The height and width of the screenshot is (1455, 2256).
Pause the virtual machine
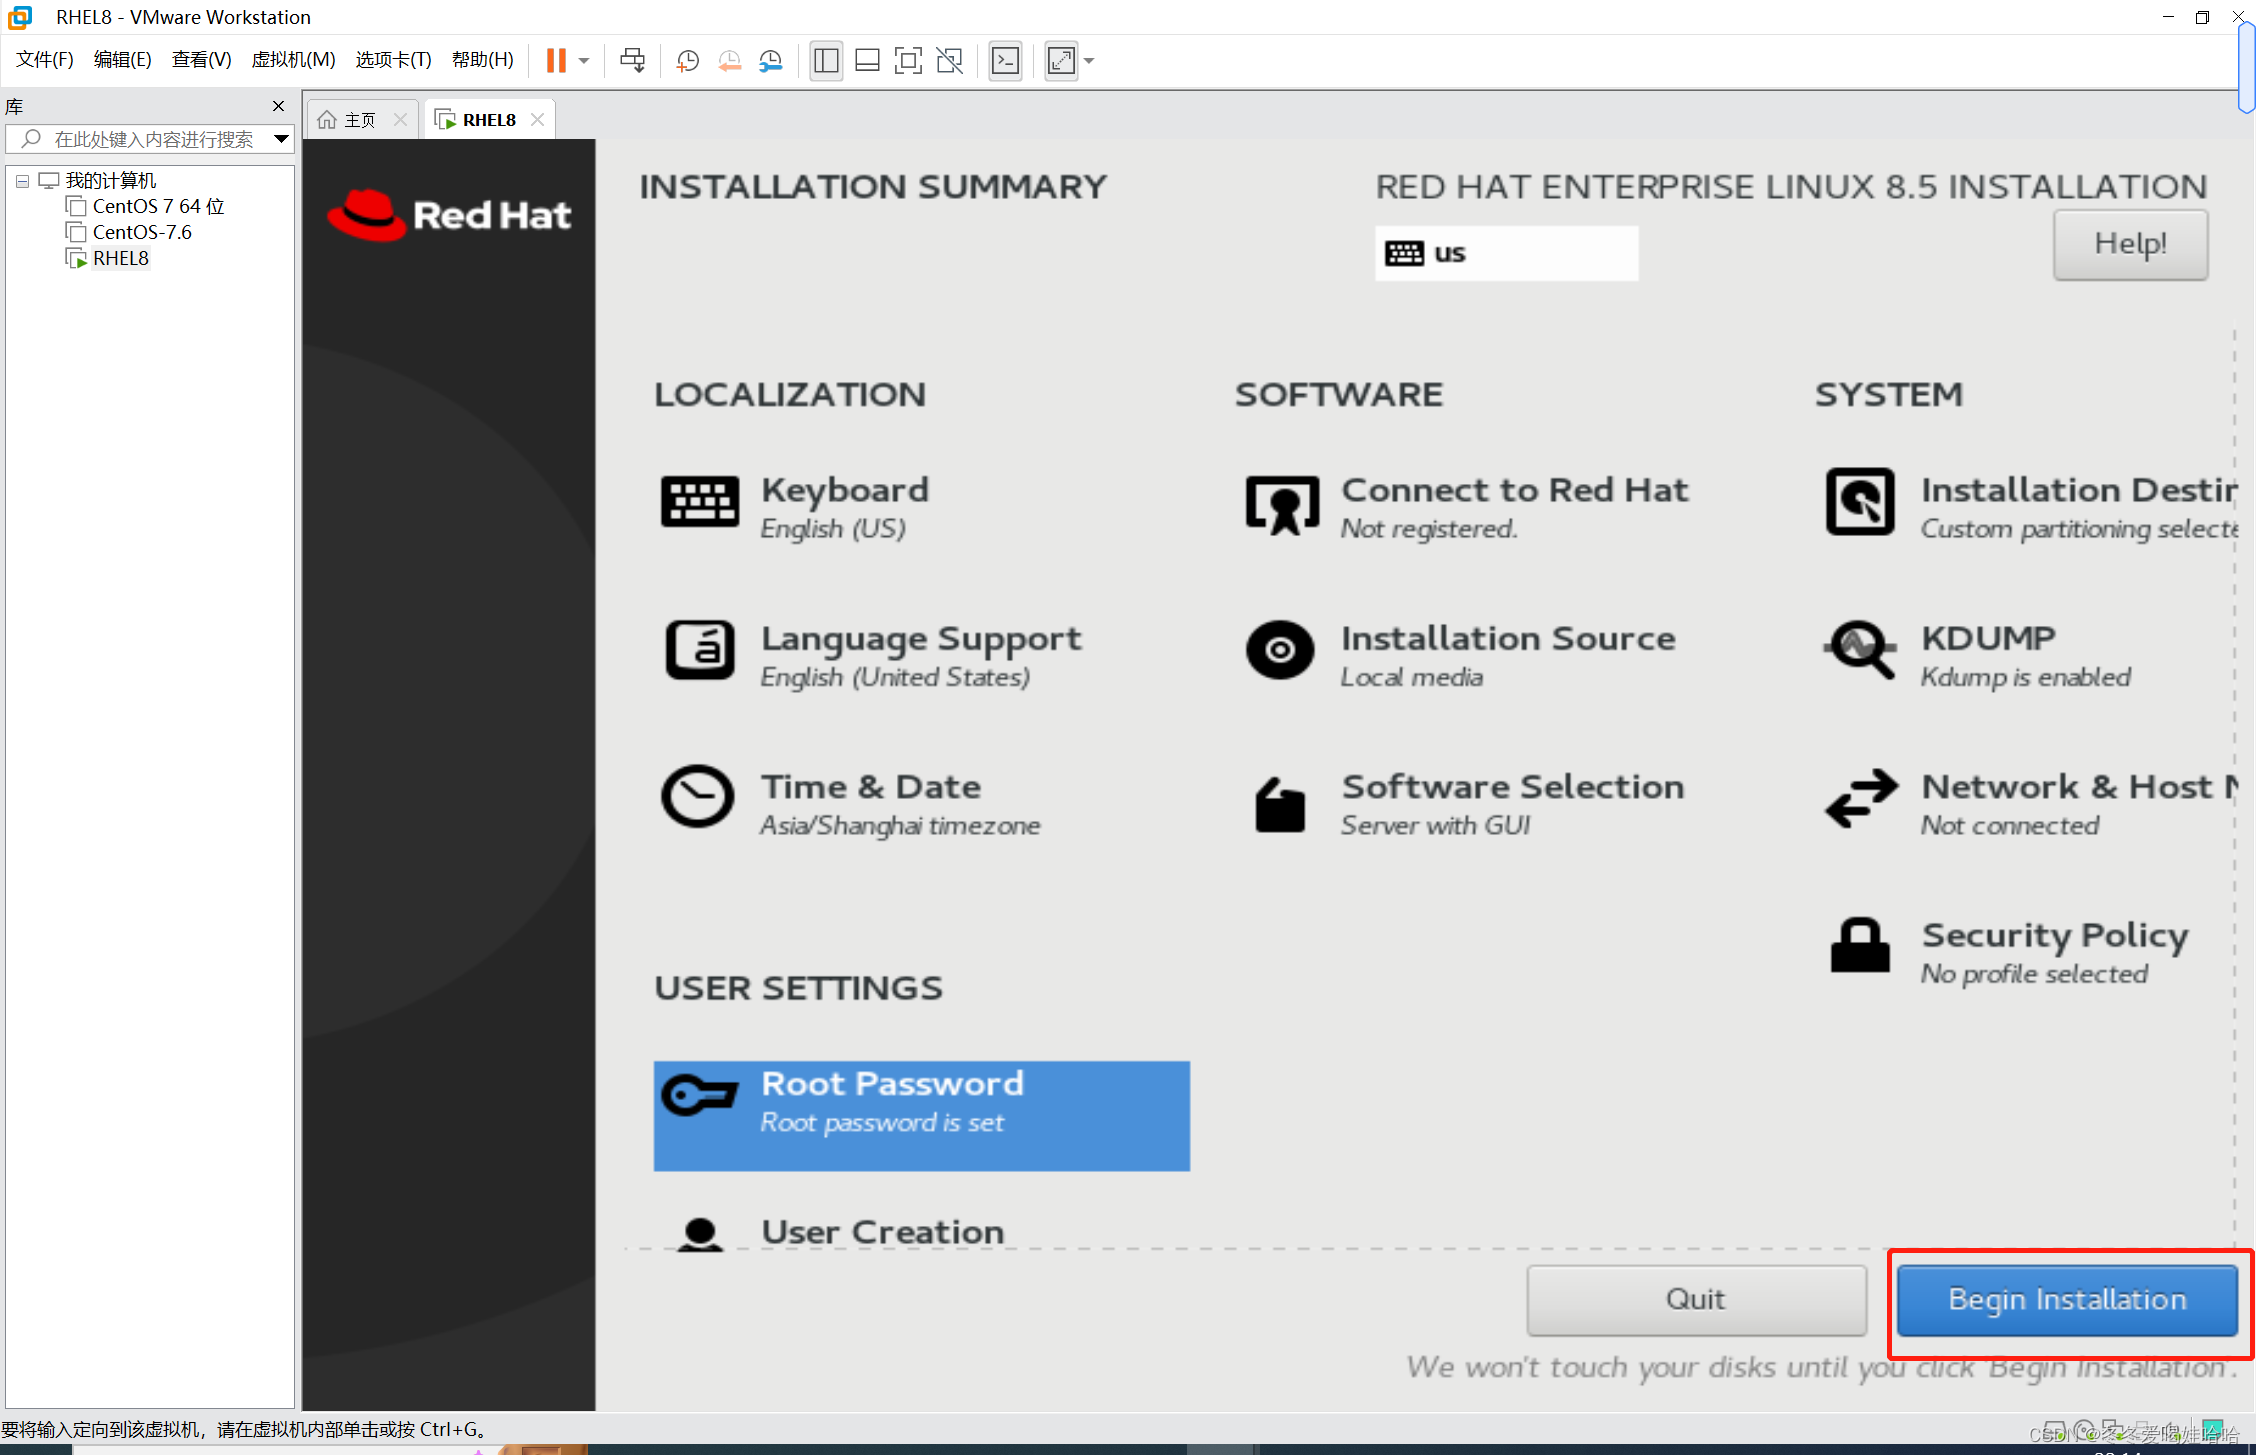click(556, 61)
